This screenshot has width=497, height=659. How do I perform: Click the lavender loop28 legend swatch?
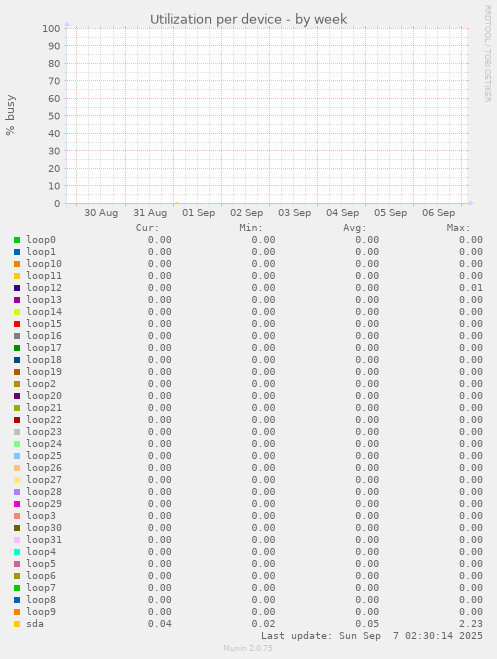[17, 492]
